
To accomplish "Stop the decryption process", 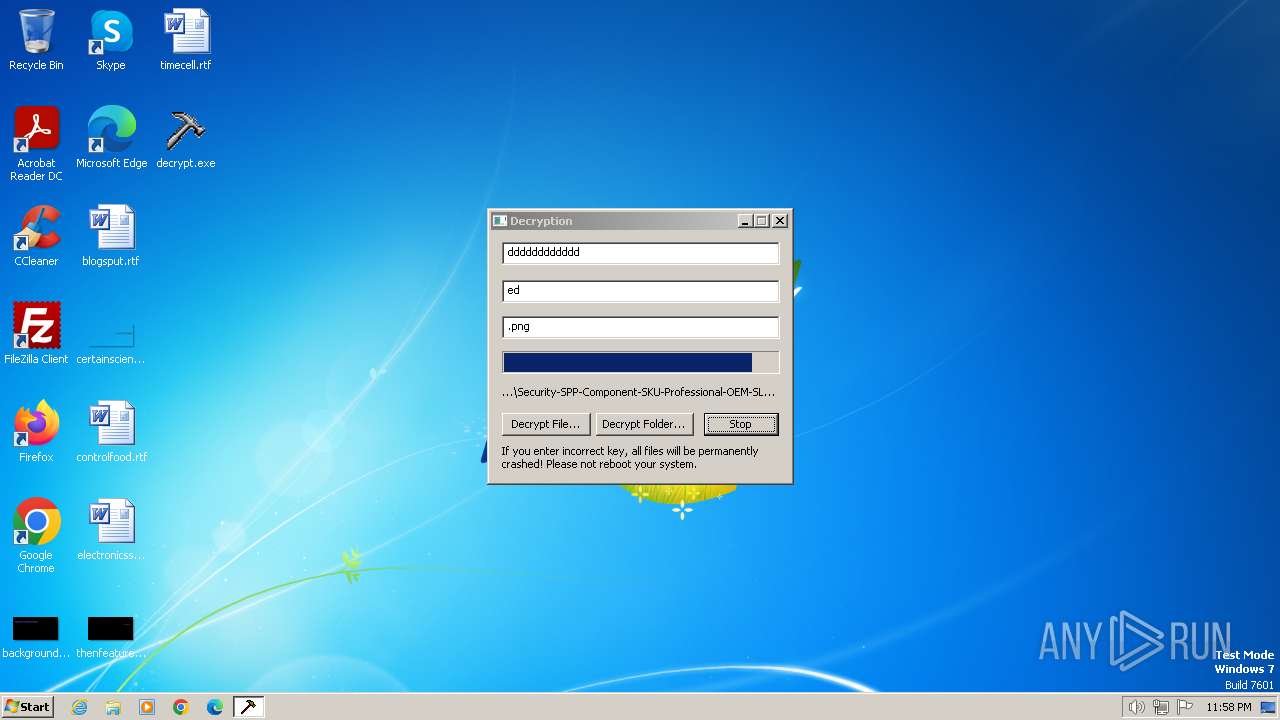I will (740, 424).
